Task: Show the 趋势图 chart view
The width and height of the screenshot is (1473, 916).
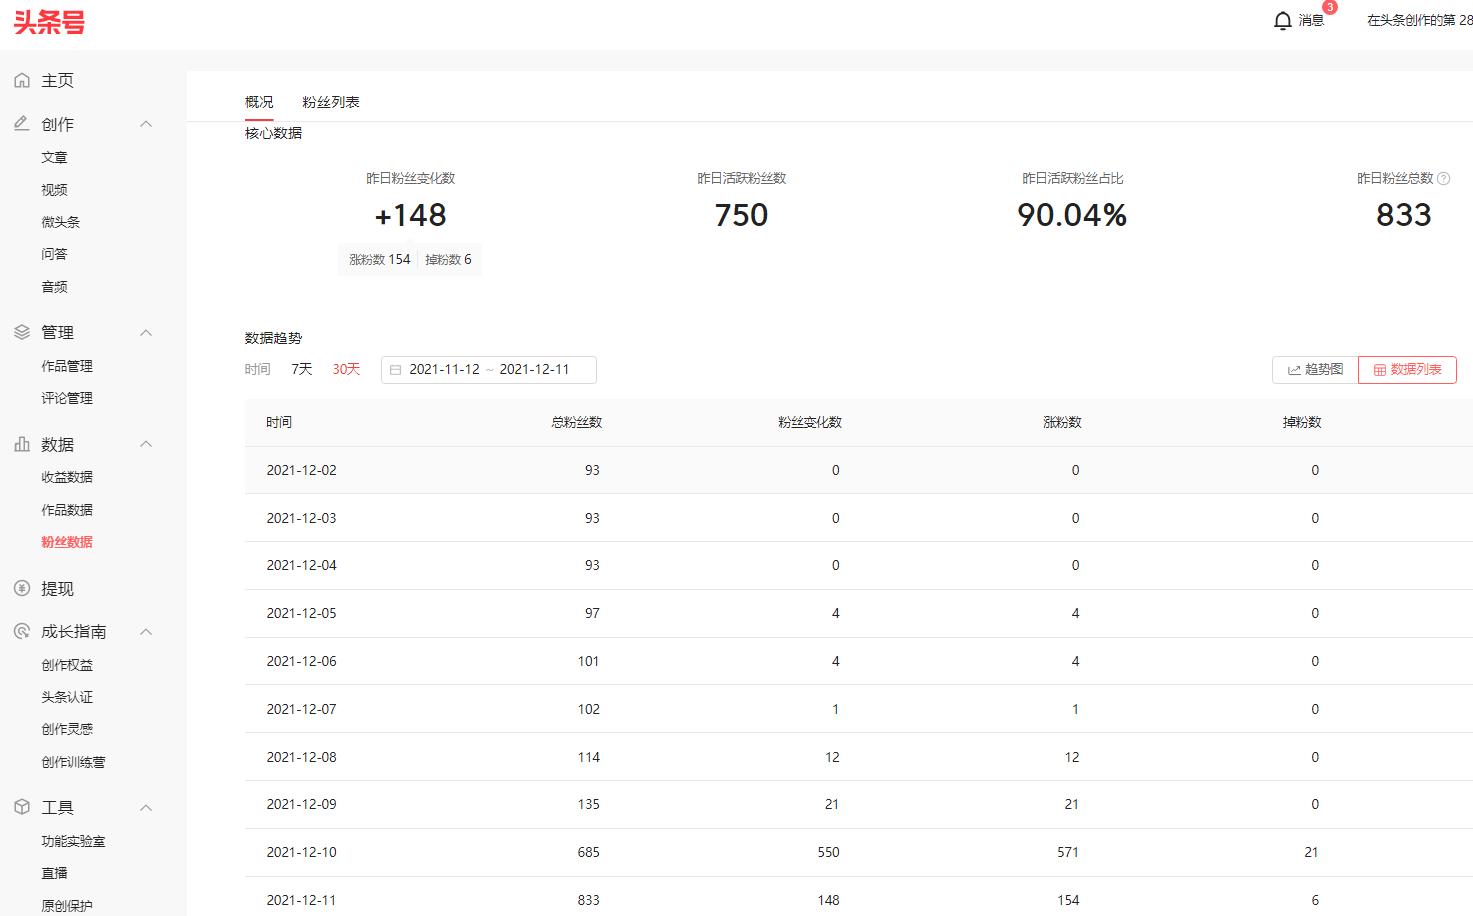Action: (1315, 370)
